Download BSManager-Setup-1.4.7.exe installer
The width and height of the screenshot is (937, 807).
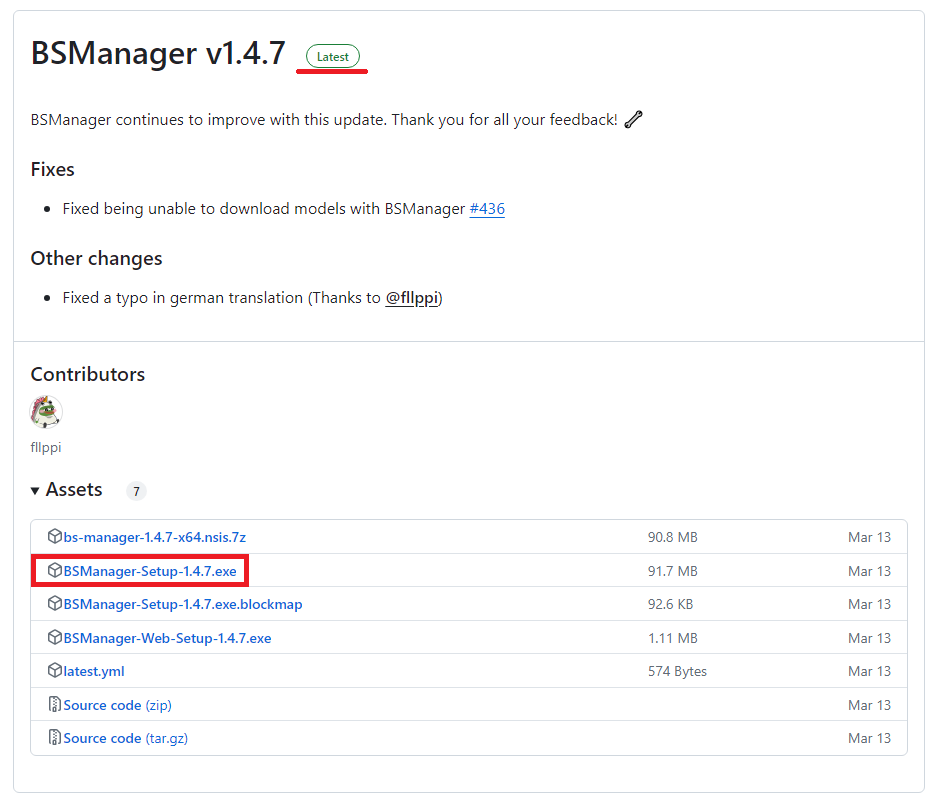[x=150, y=571]
